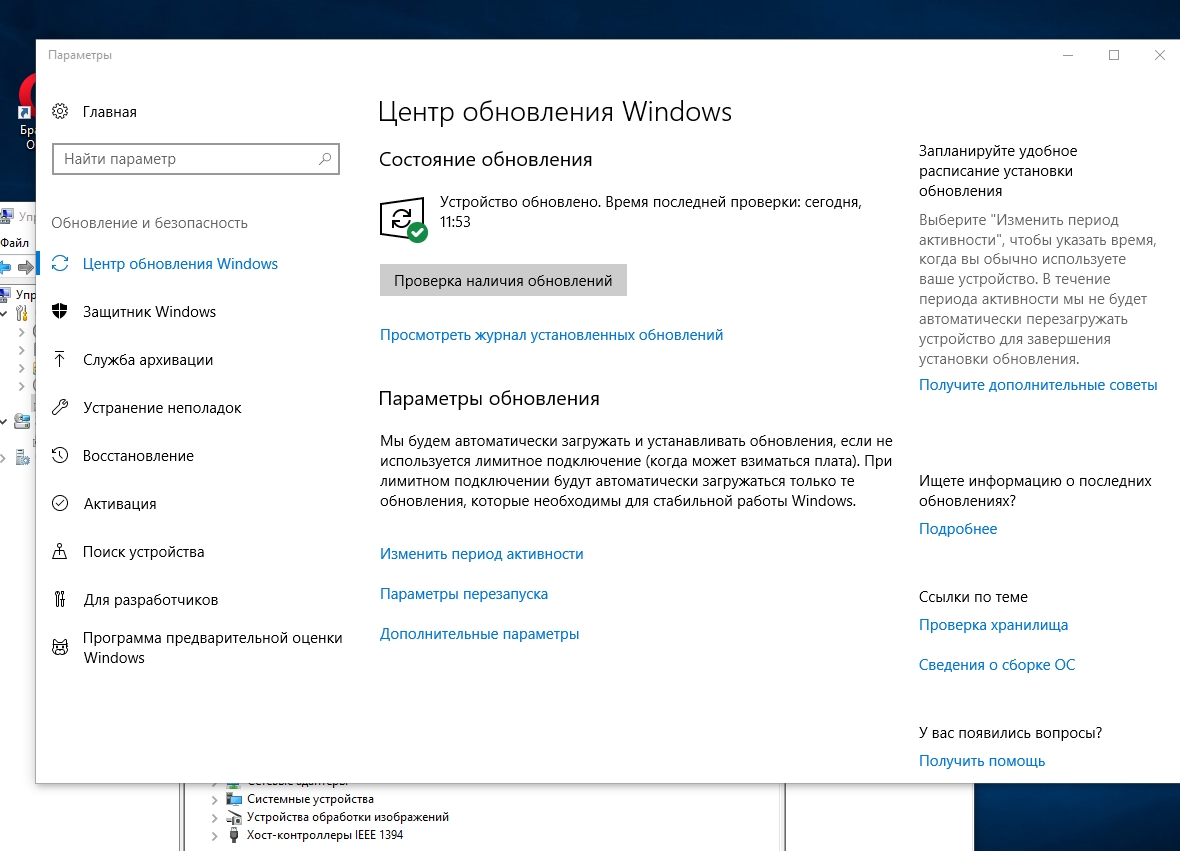1180x851 pixels.
Task: Click the blue back arrow in the management console
Action: 5,266
